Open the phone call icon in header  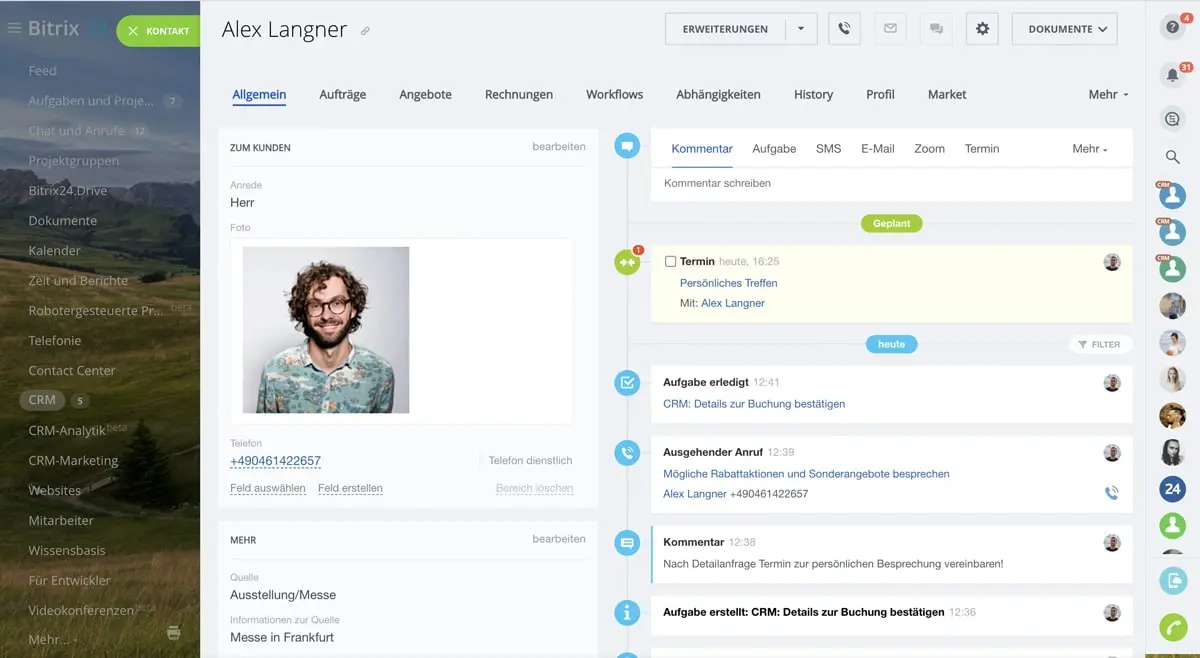pyautogui.click(x=844, y=29)
